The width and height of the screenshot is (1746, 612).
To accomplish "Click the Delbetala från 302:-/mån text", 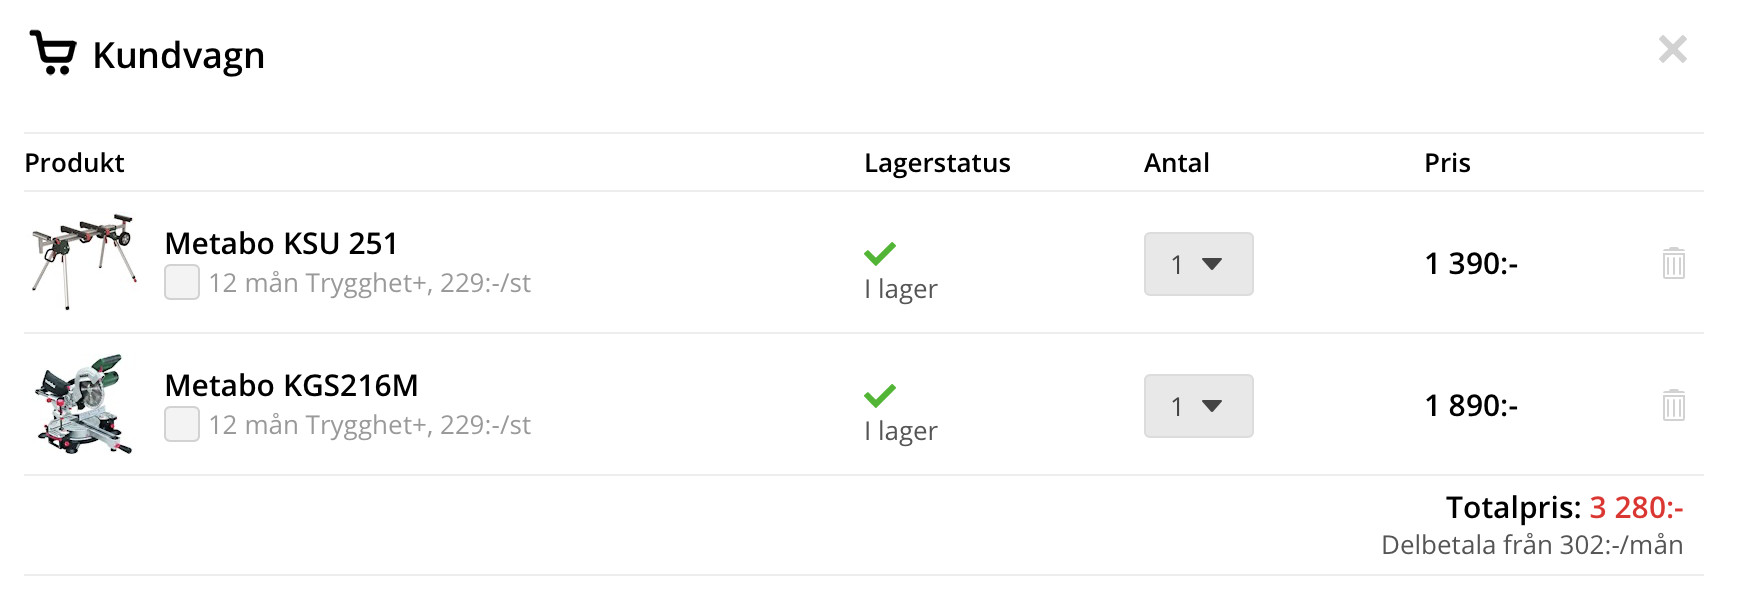I will [x=1531, y=545].
